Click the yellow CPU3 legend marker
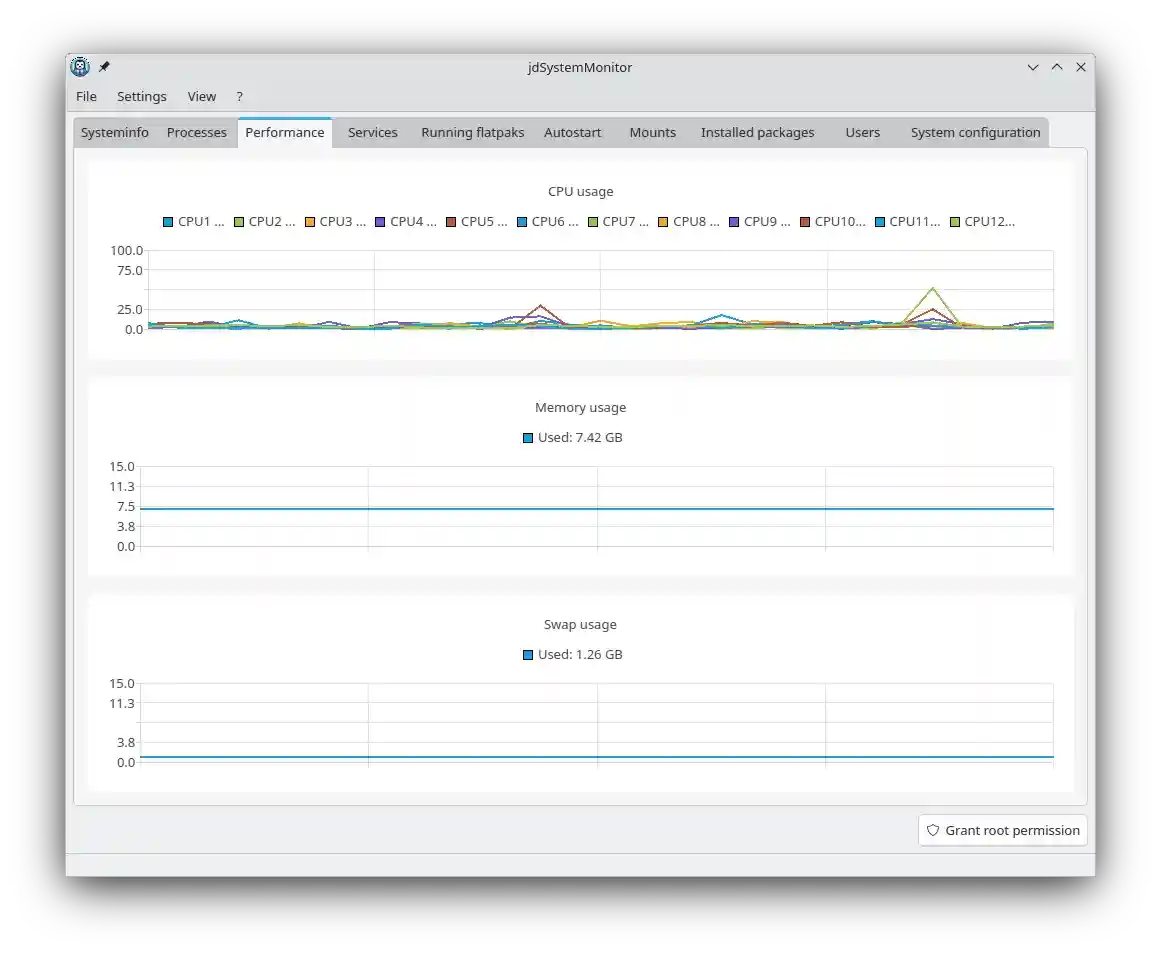 [x=309, y=221]
